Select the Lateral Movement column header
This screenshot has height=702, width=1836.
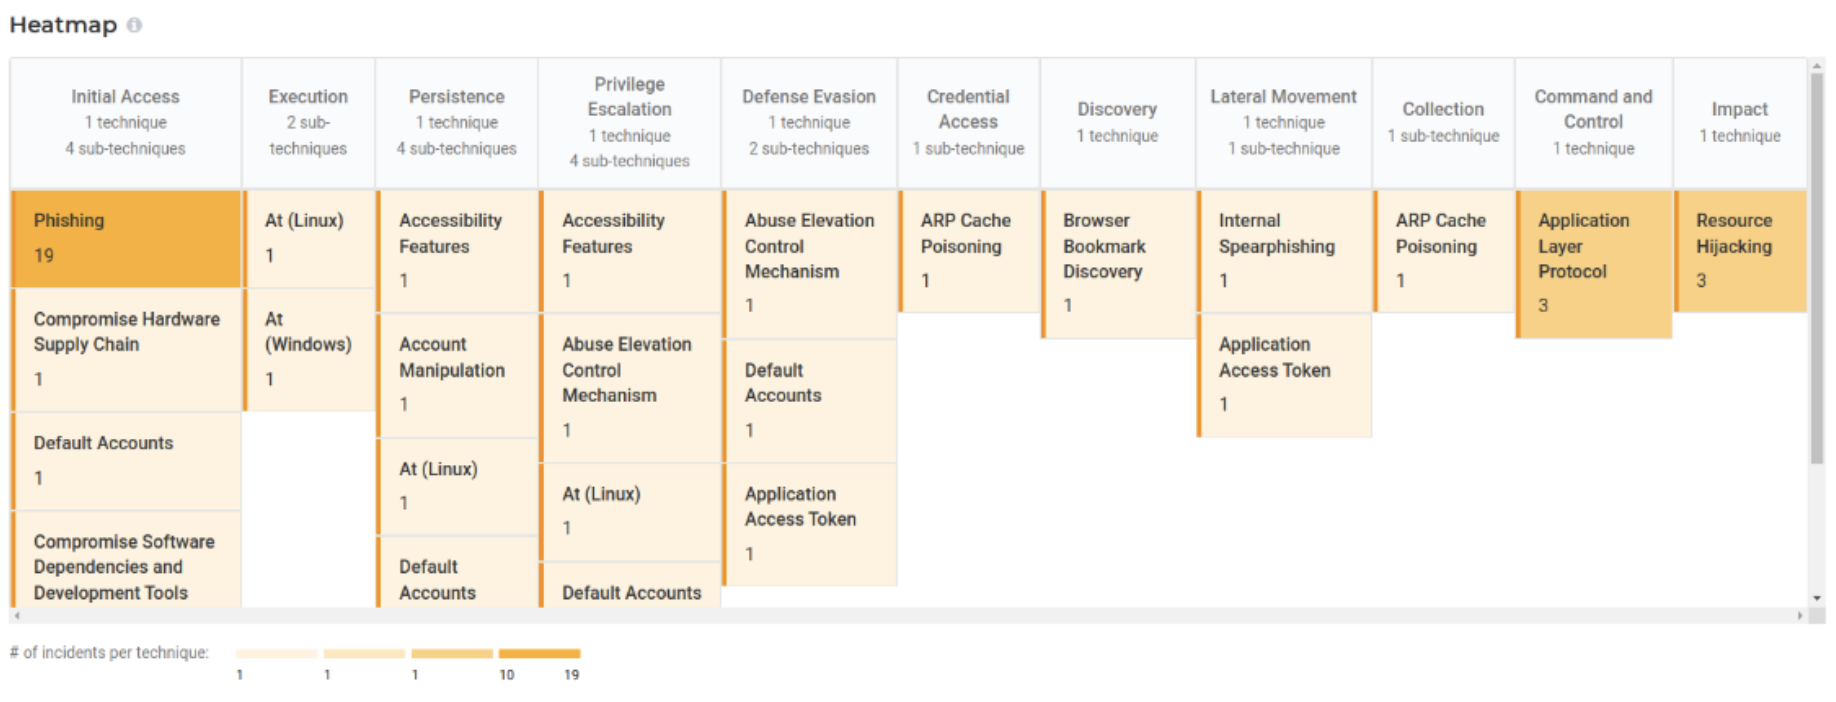[1283, 122]
